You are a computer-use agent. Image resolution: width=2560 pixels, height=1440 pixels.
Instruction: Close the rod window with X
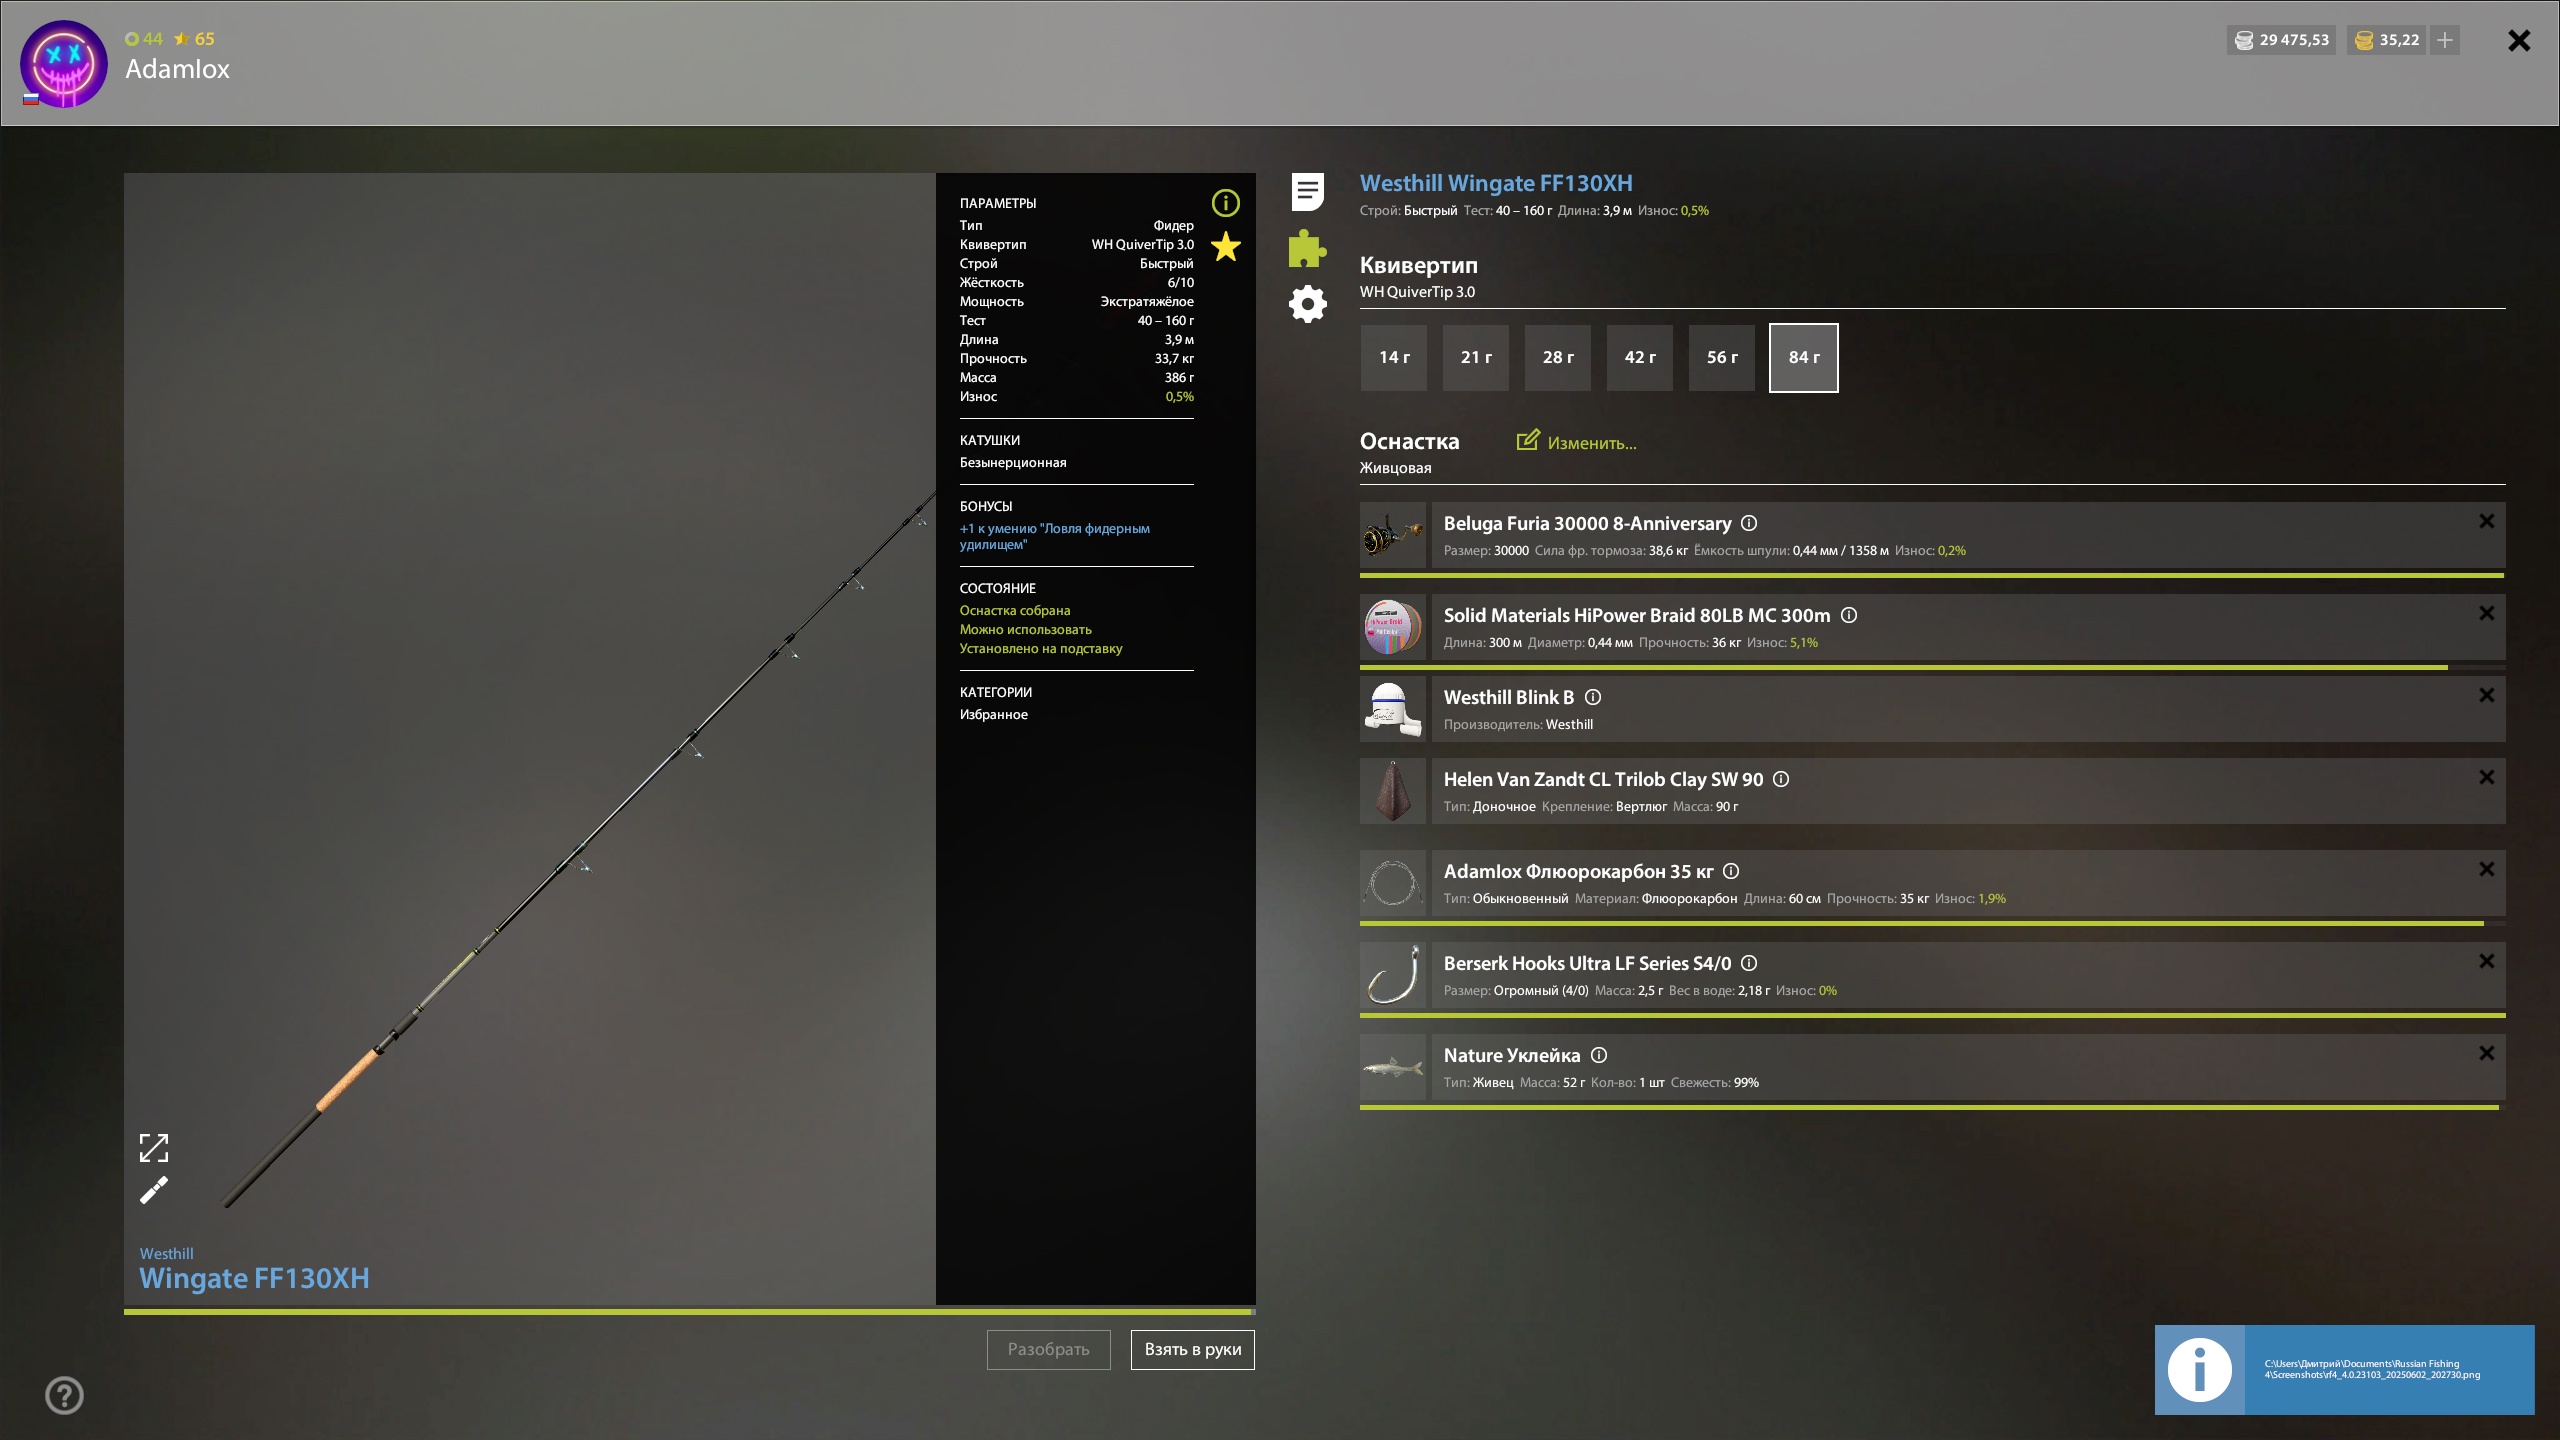pyautogui.click(x=2519, y=40)
